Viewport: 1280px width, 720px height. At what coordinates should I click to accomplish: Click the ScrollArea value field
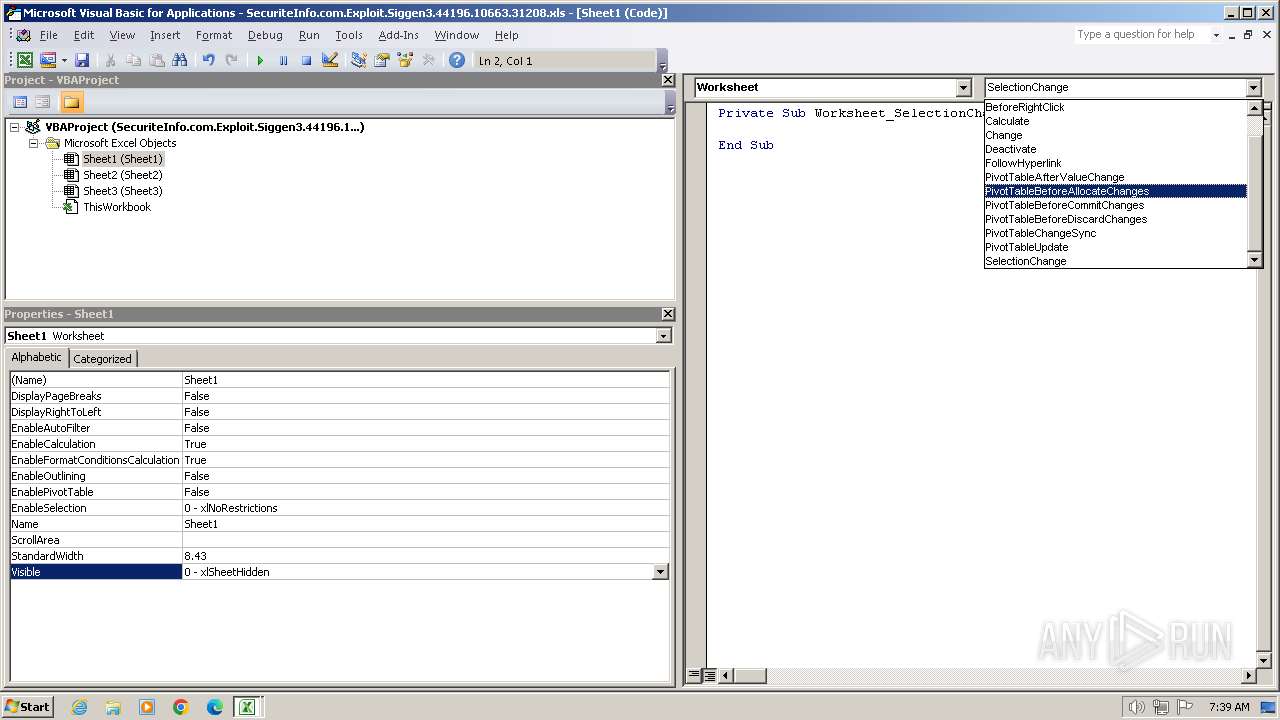[x=425, y=540]
